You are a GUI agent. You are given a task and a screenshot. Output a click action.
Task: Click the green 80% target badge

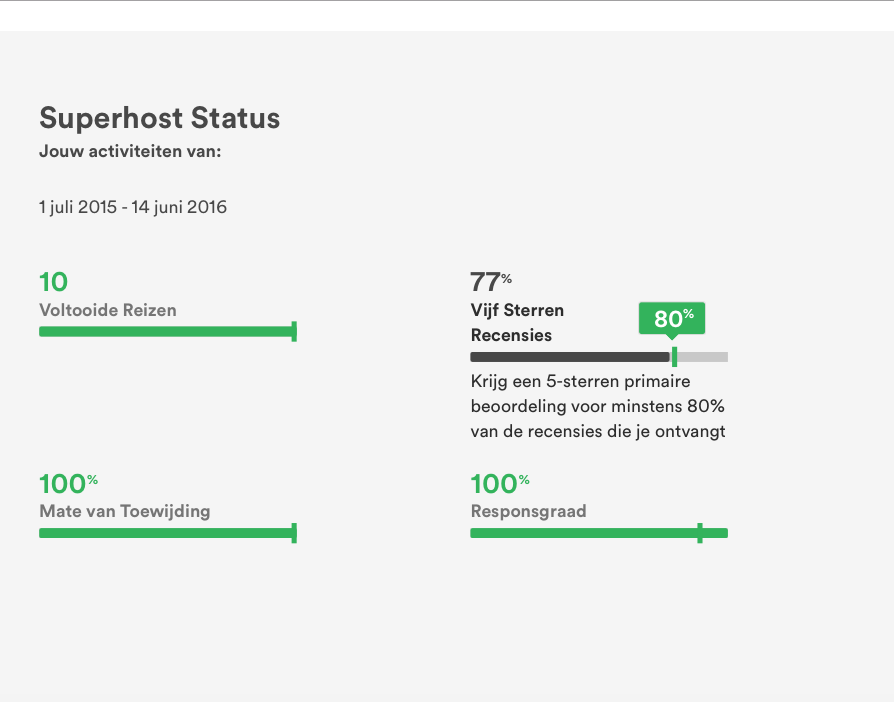672,318
